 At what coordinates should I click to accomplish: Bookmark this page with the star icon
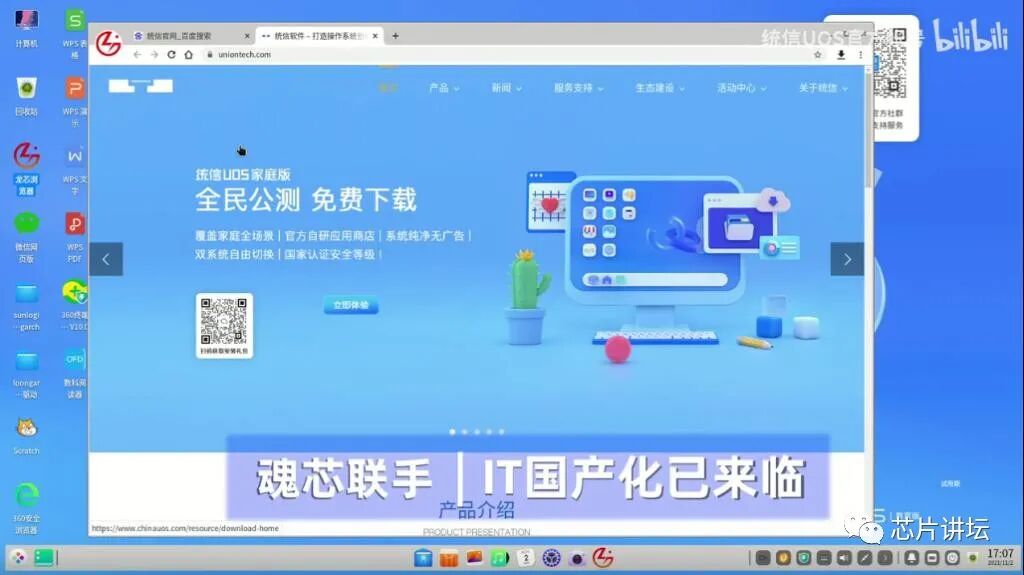coord(818,55)
